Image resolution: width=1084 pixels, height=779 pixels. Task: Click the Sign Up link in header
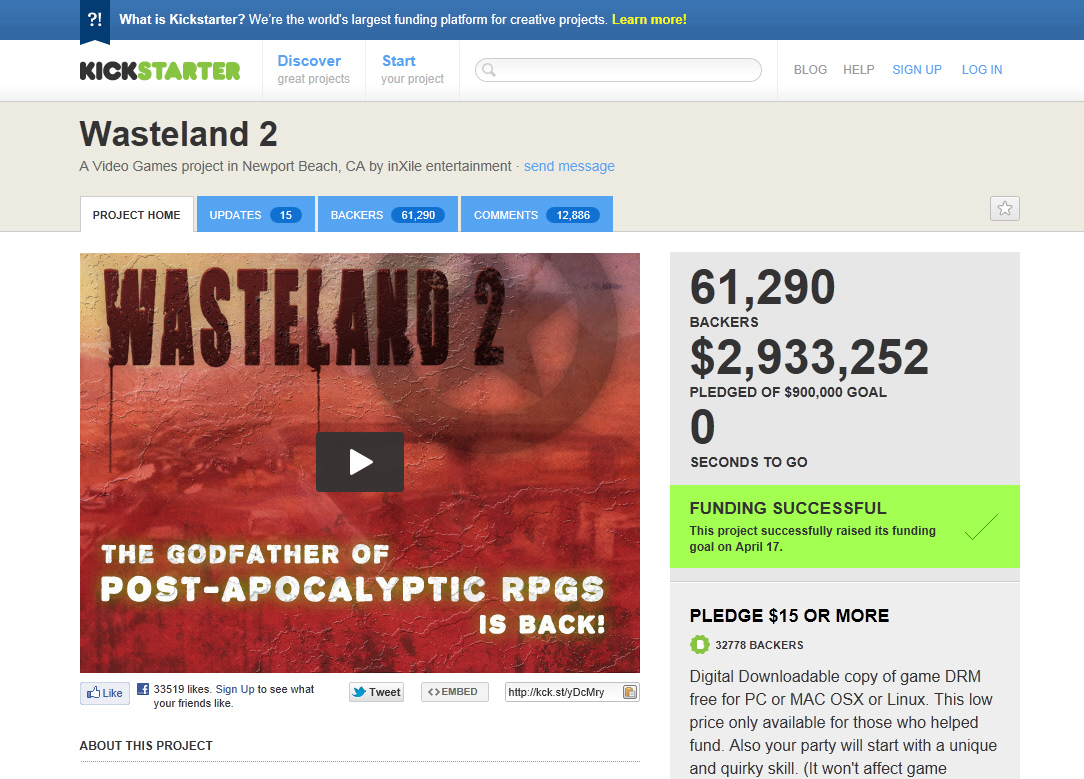click(x=917, y=70)
